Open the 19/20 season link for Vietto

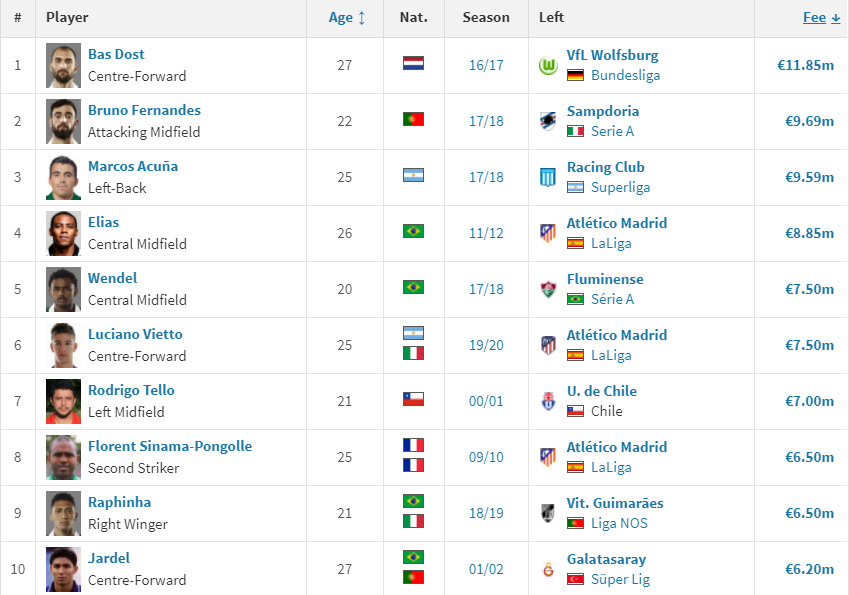point(486,345)
